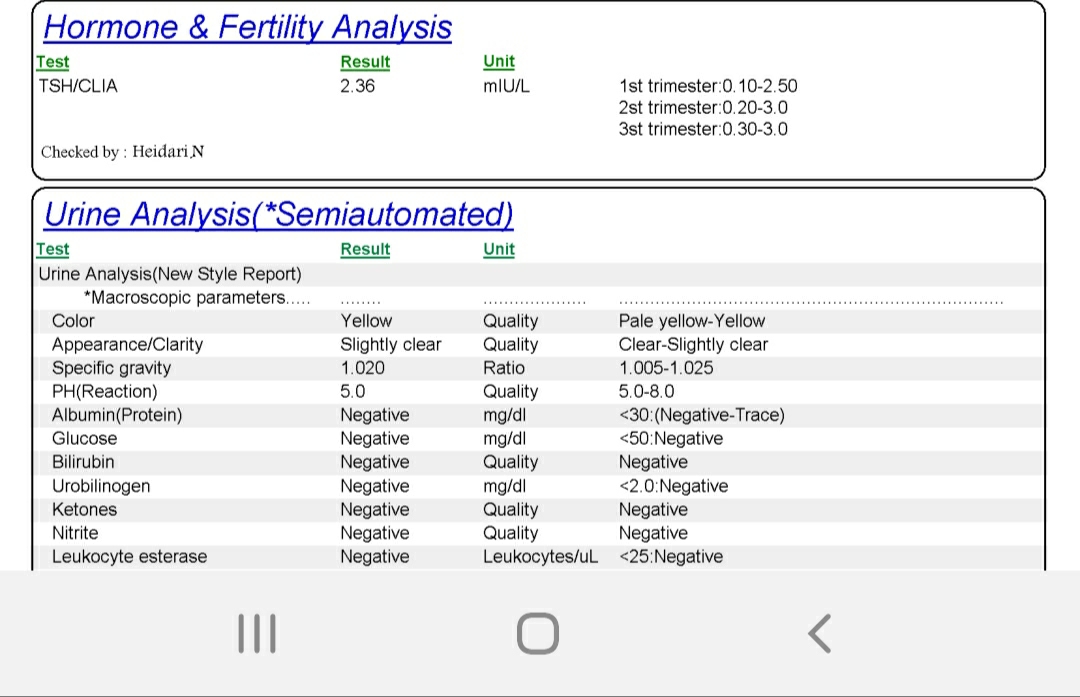
Task: Click the Hormone & Fertility Analysis heading
Action: [248, 28]
